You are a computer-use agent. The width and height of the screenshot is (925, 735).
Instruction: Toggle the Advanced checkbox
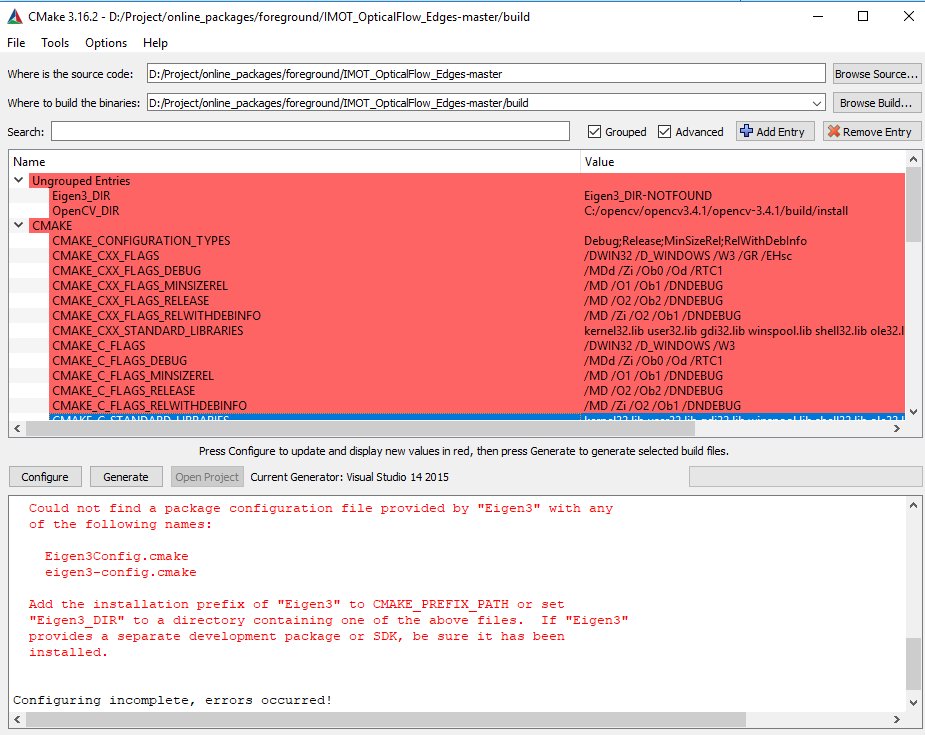click(664, 132)
